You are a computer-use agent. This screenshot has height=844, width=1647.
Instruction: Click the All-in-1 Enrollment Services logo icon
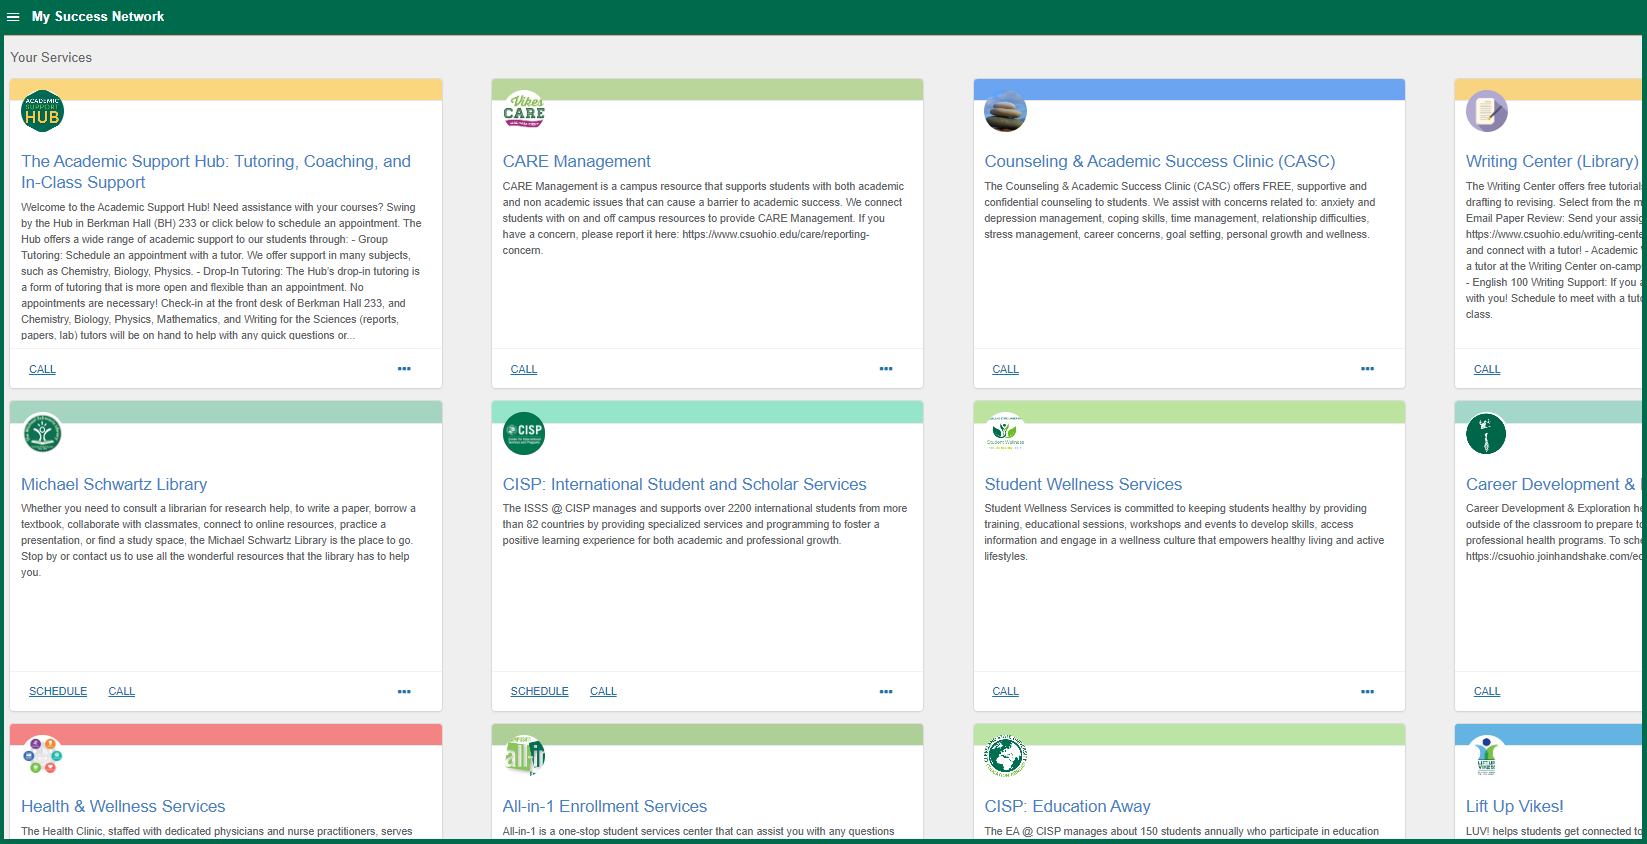pyautogui.click(x=524, y=756)
